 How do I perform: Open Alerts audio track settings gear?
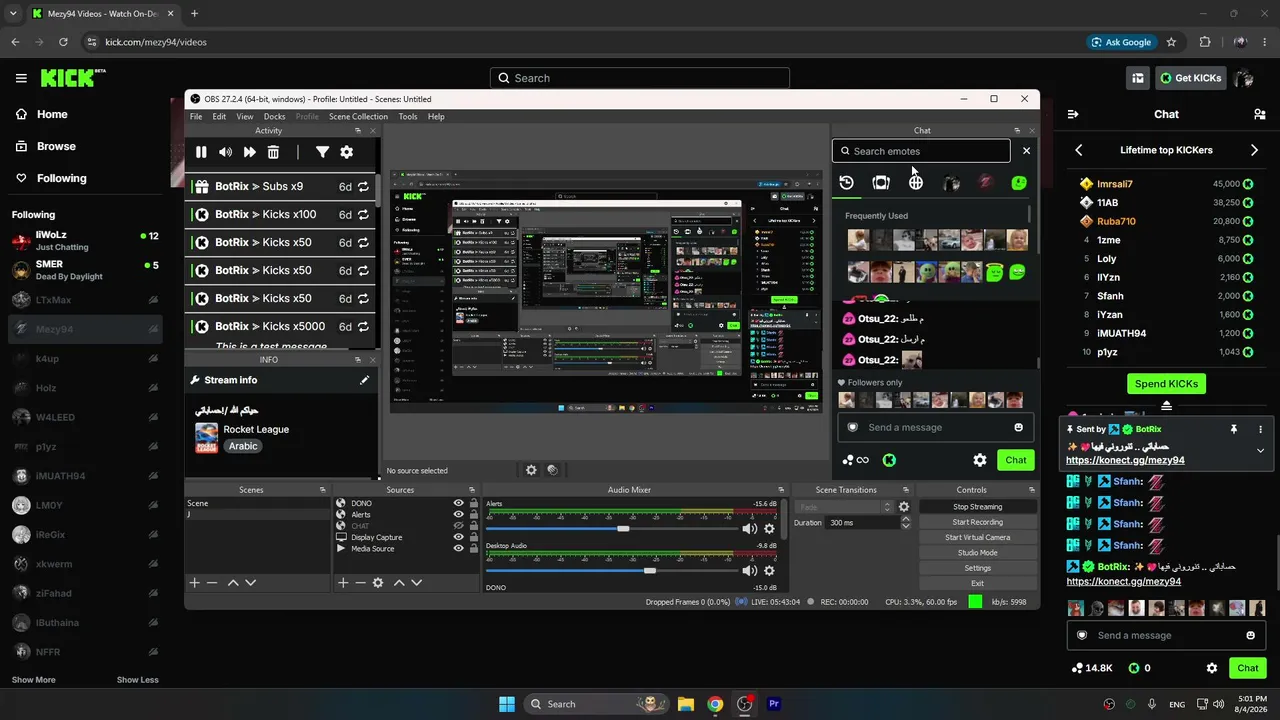click(x=769, y=529)
